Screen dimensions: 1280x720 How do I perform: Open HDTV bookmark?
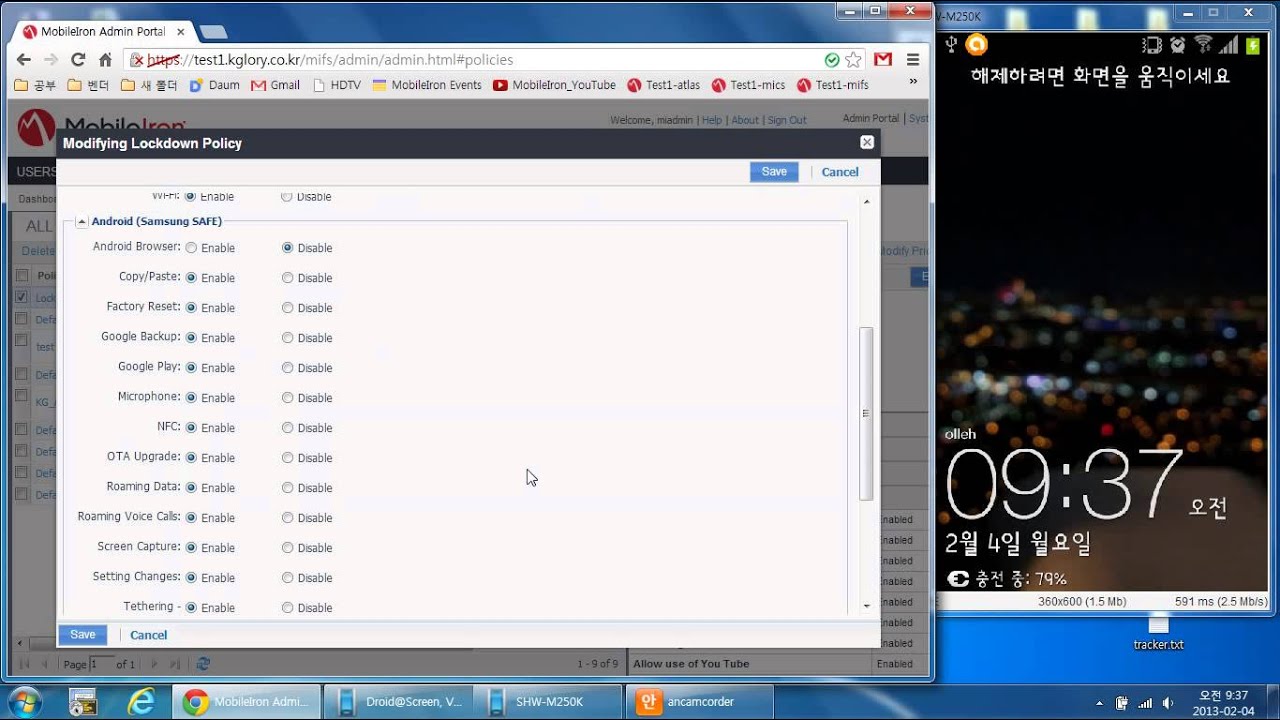[337, 85]
